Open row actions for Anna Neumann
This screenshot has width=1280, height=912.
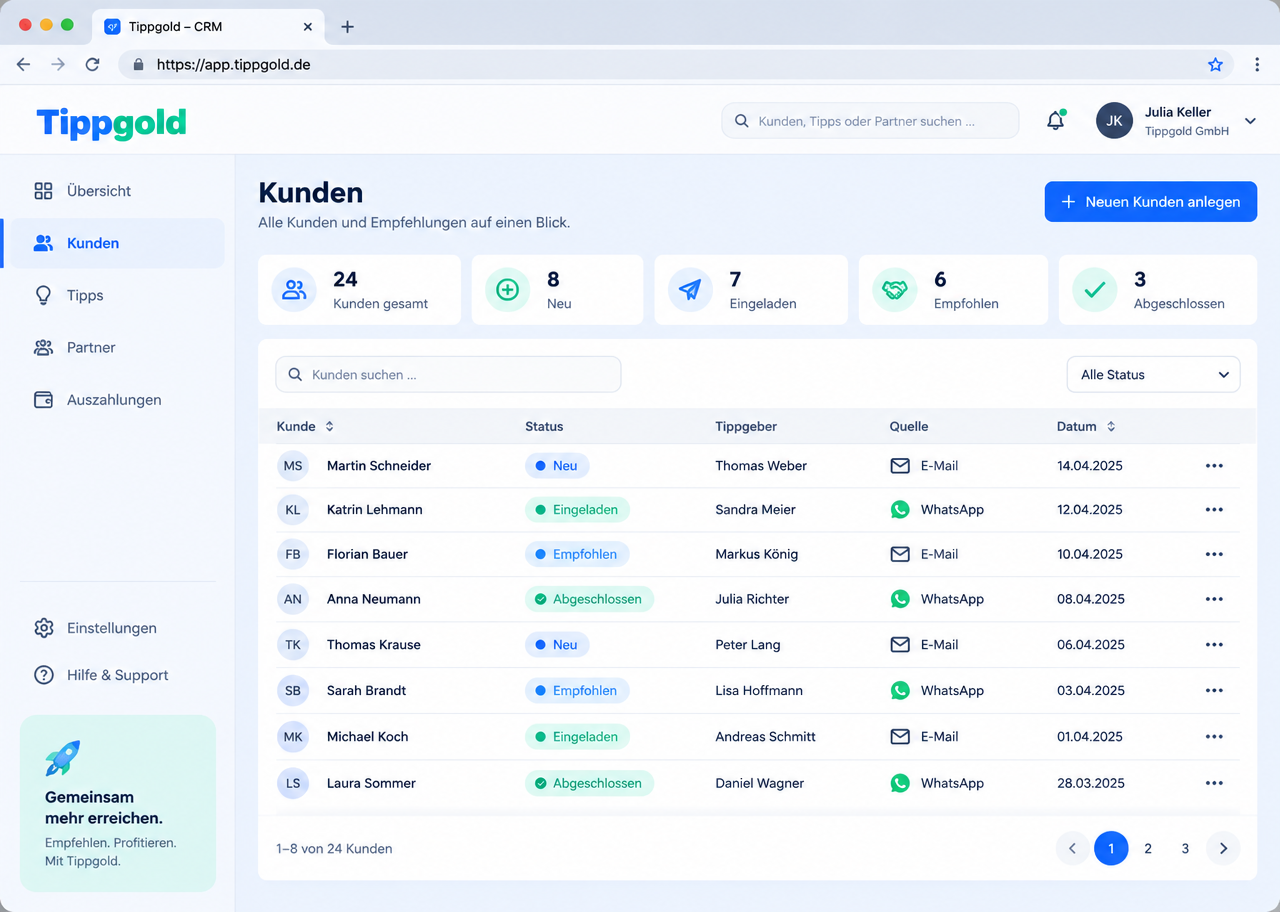[x=1214, y=599]
